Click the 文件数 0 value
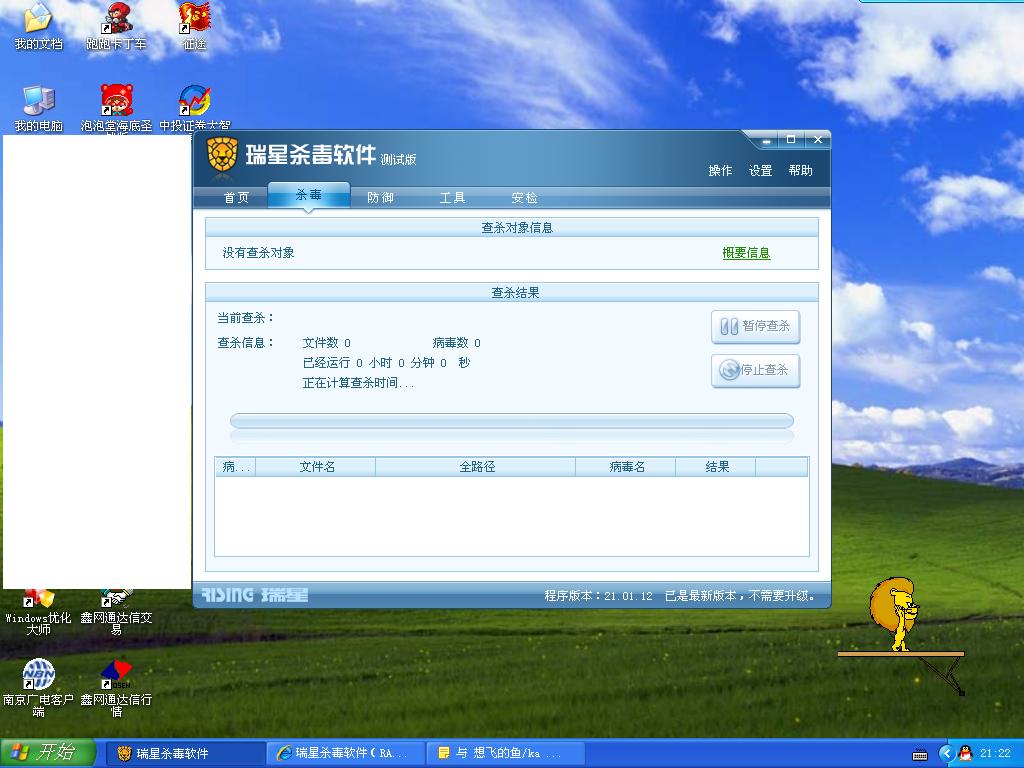The height and width of the screenshot is (768, 1024). (327, 343)
